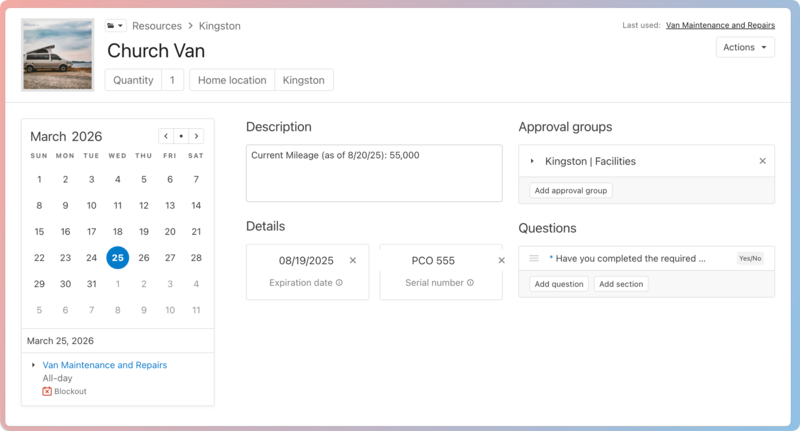Select March 9 on the calendar
The image size is (800, 431).
tap(65, 206)
